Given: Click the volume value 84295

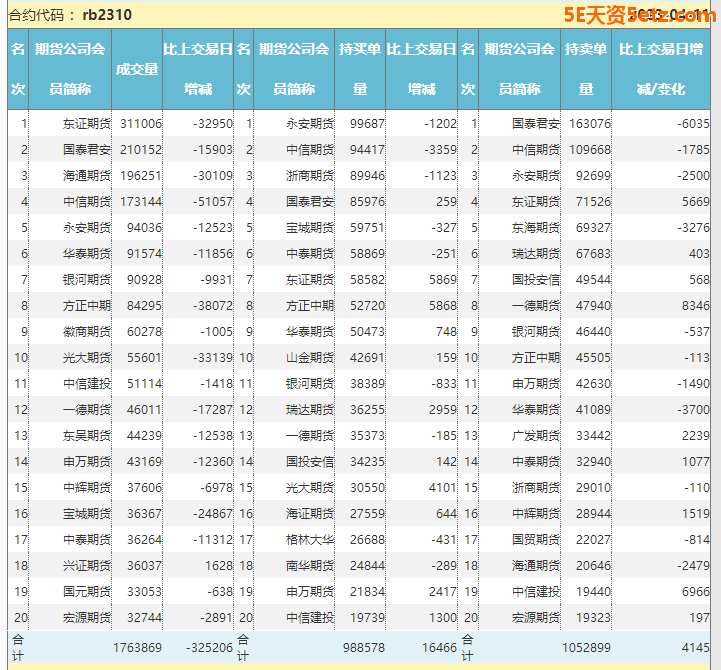Looking at the screenshot, I should click(144, 305).
